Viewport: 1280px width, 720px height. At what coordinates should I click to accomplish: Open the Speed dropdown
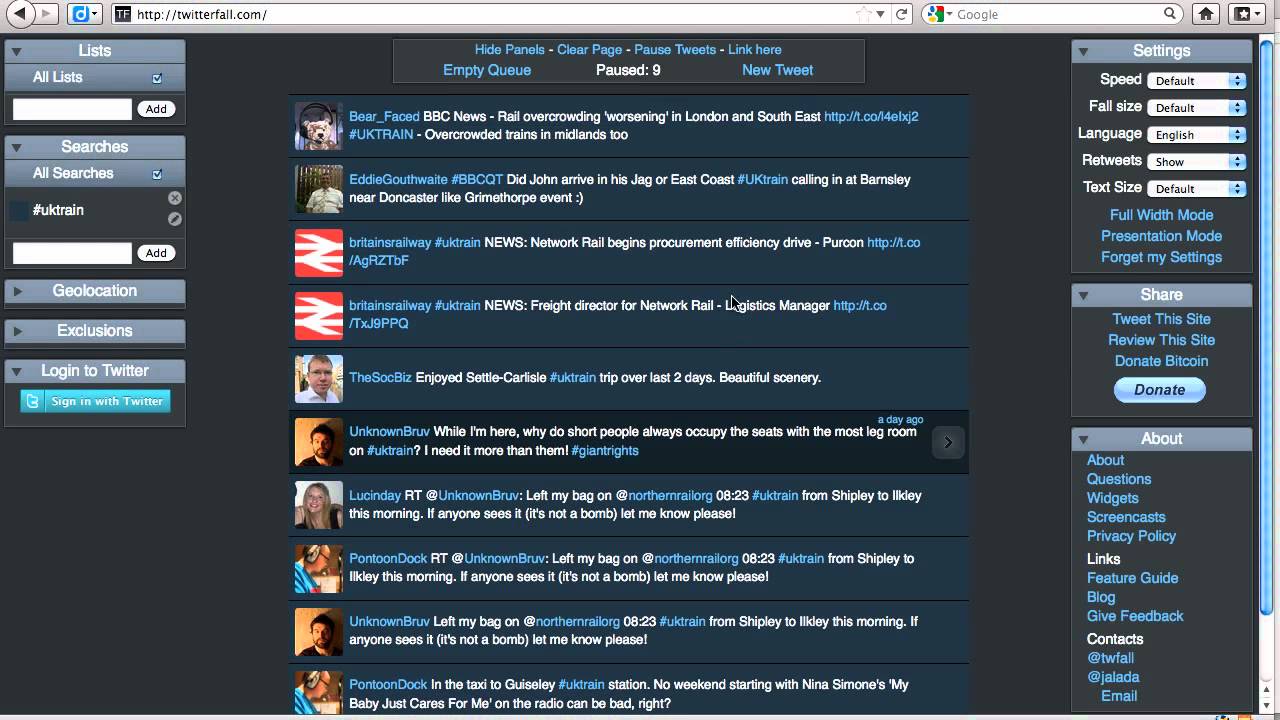tap(1196, 80)
